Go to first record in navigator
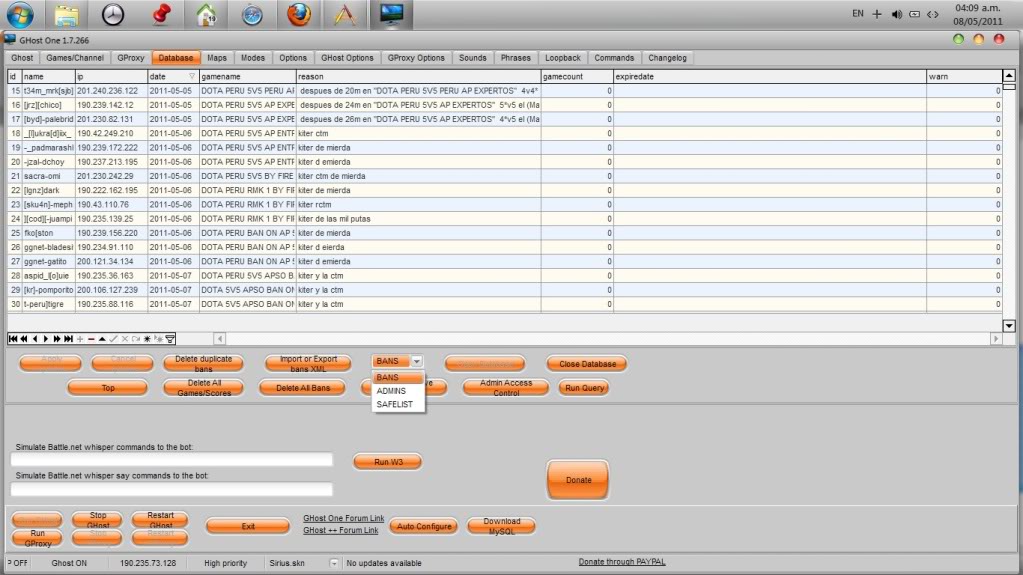This screenshot has height=575, width=1023. [x=12, y=339]
